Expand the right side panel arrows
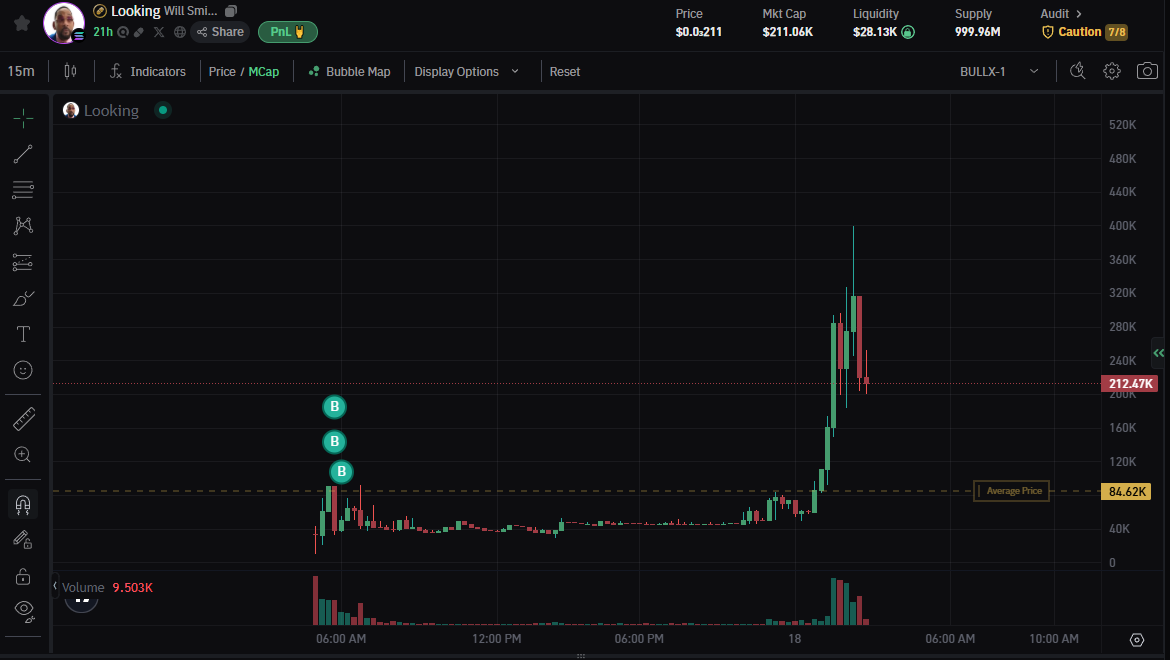Screen dimensions: 1170x660 coord(1158,353)
